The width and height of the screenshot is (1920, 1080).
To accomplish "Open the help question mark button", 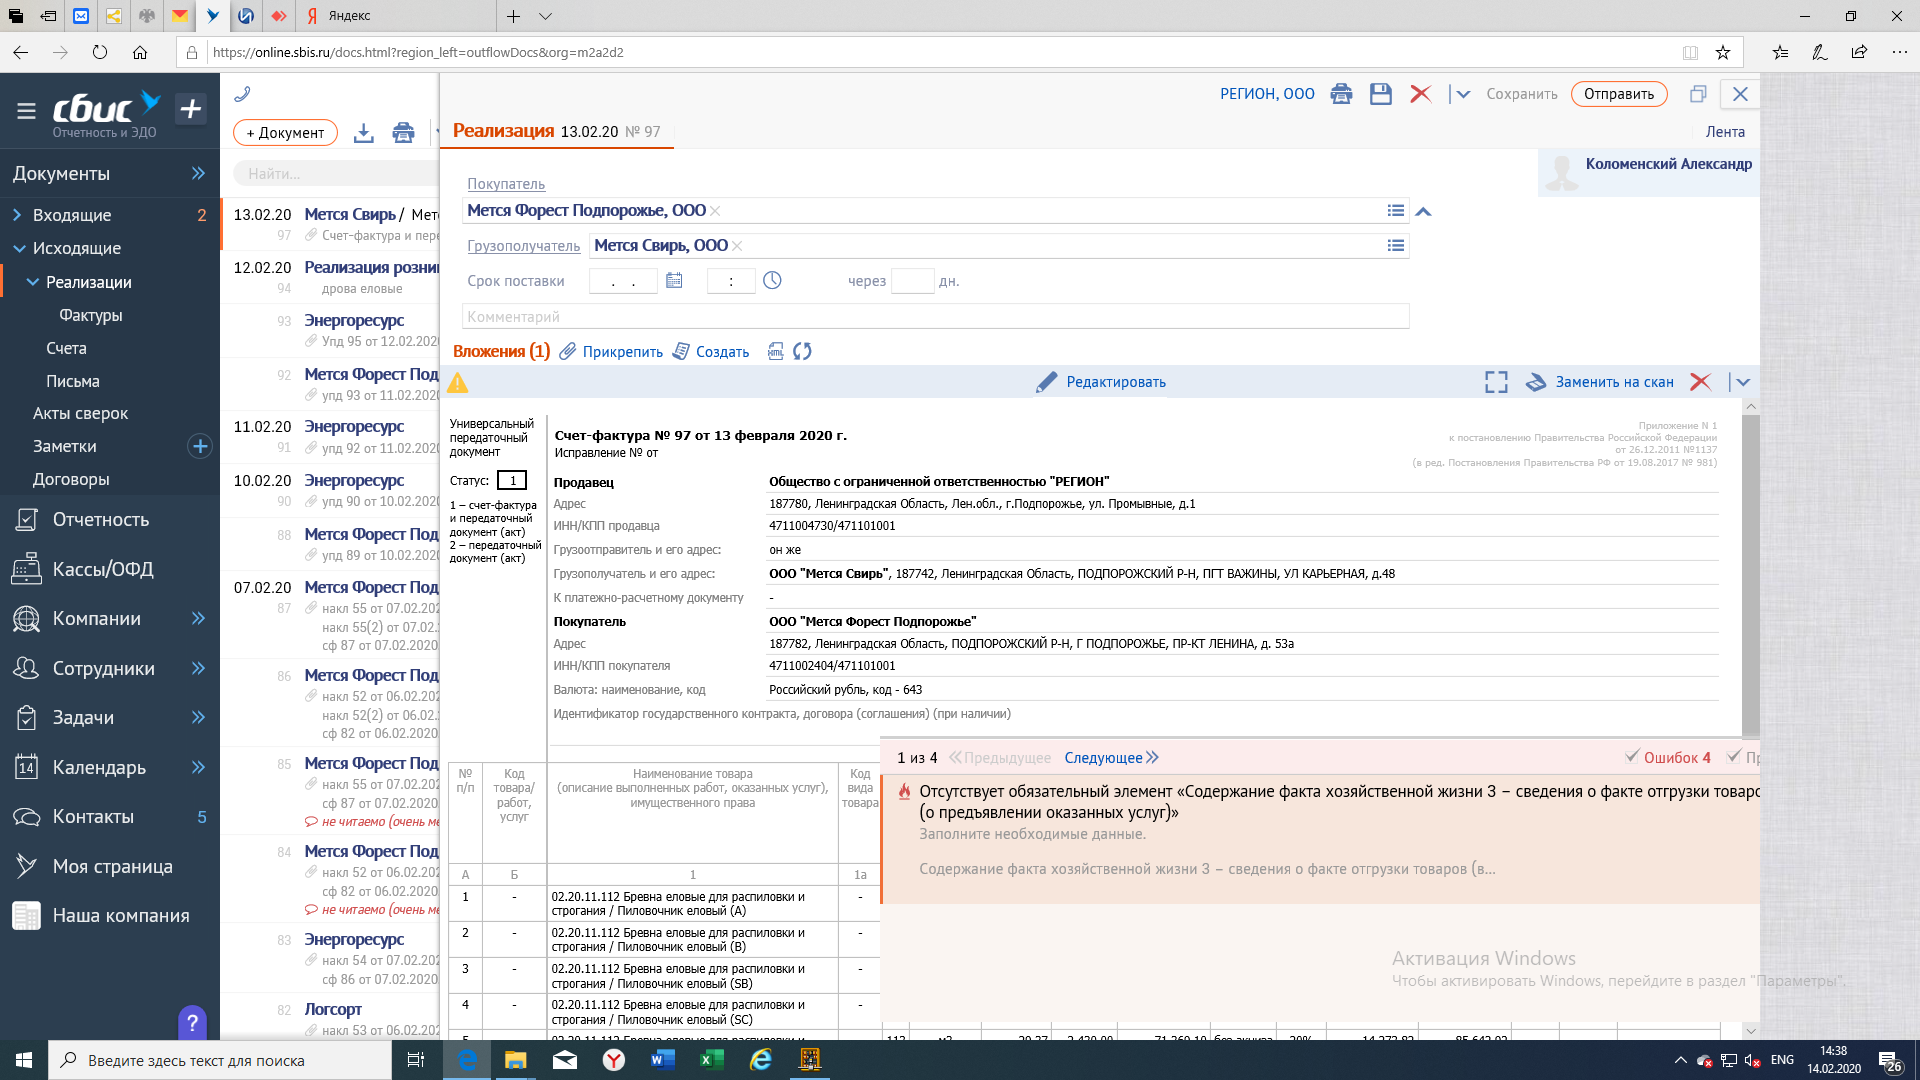I will (x=192, y=1022).
